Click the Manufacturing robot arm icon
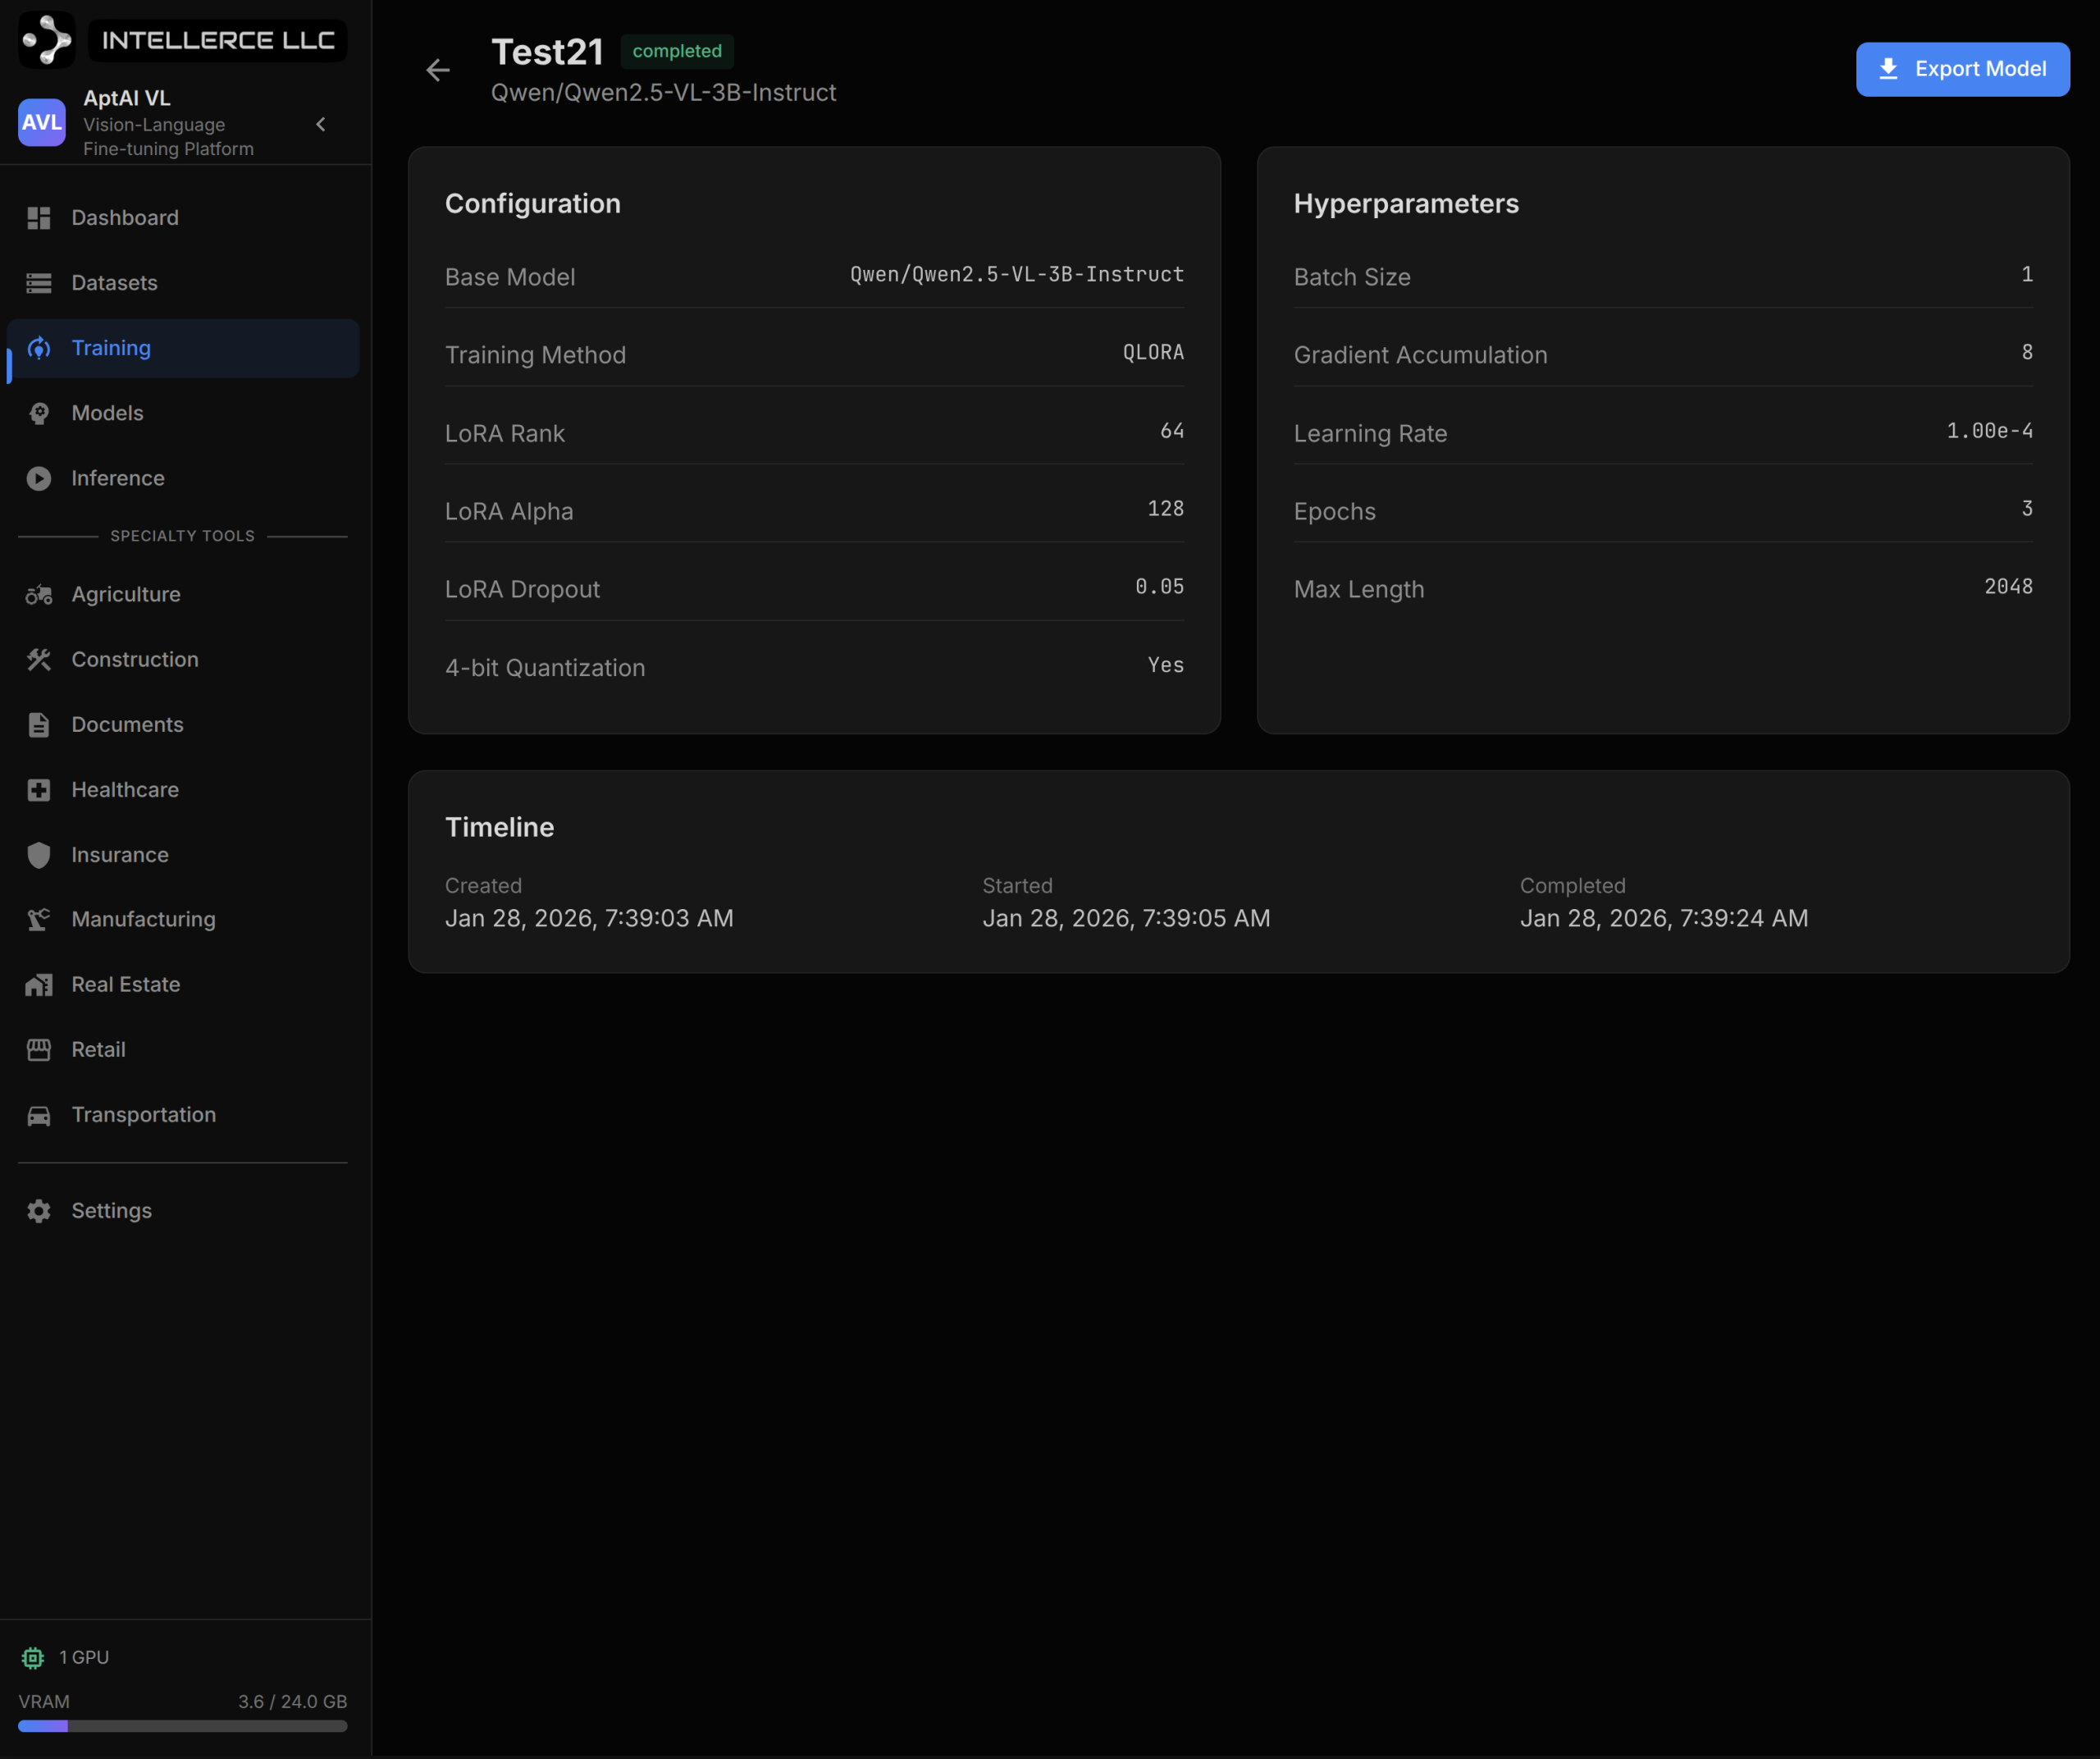The width and height of the screenshot is (2100, 1759). tap(39, 919)
